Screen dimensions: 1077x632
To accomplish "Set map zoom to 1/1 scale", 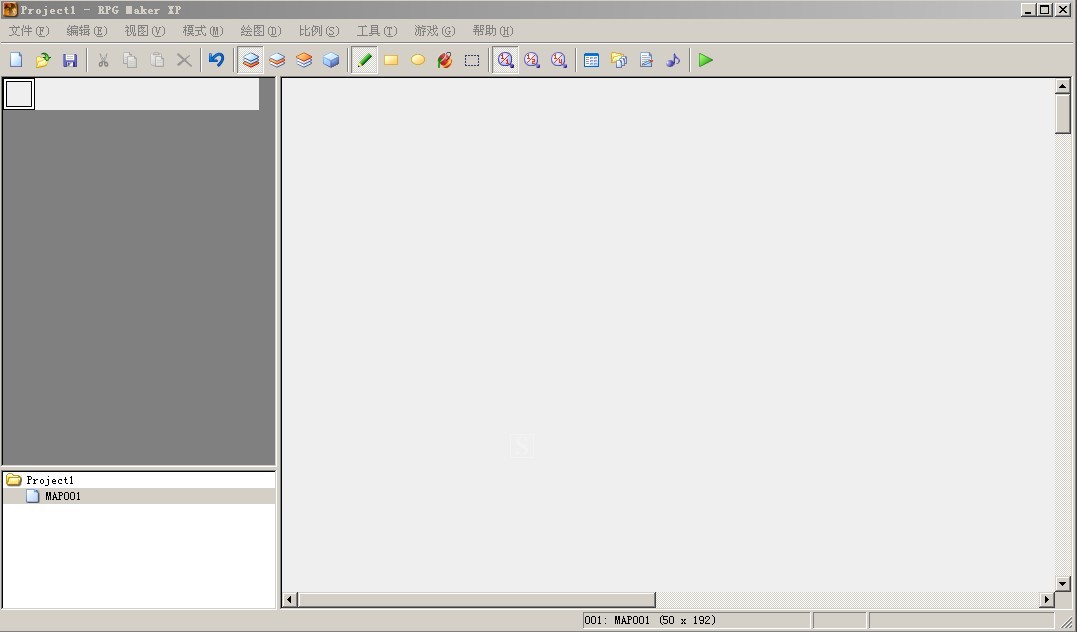I will point(505,60).
